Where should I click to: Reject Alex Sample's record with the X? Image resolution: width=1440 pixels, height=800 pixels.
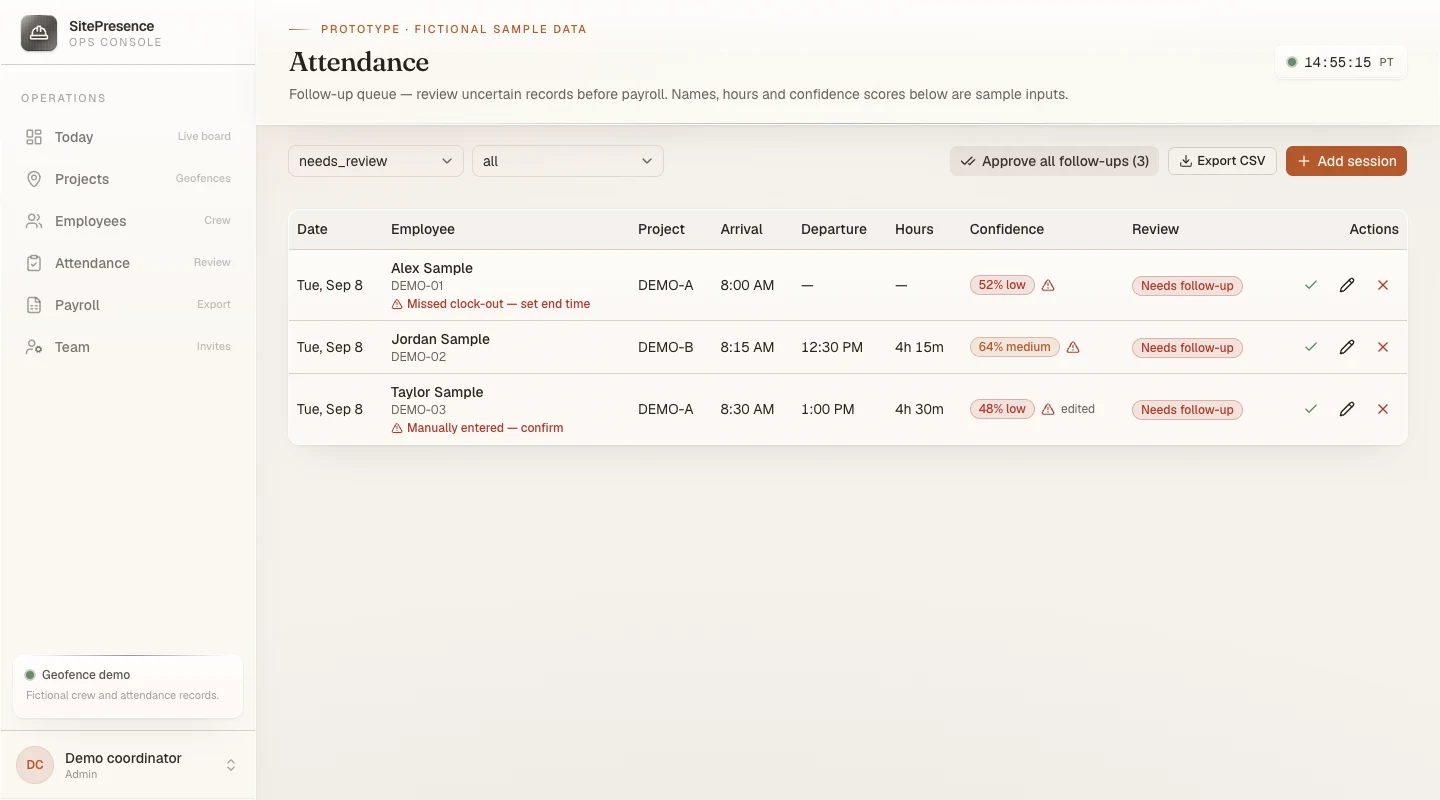pos(1383,285)
